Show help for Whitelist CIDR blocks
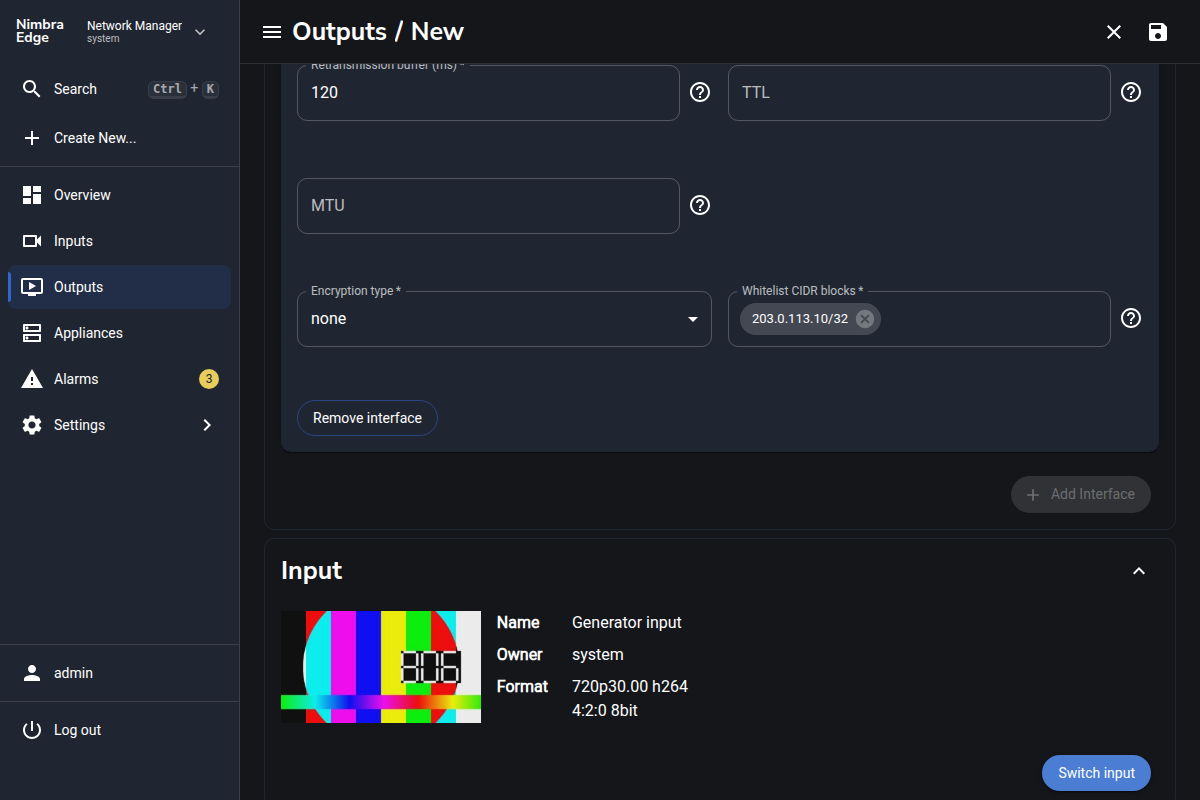 pos(1131,318)
